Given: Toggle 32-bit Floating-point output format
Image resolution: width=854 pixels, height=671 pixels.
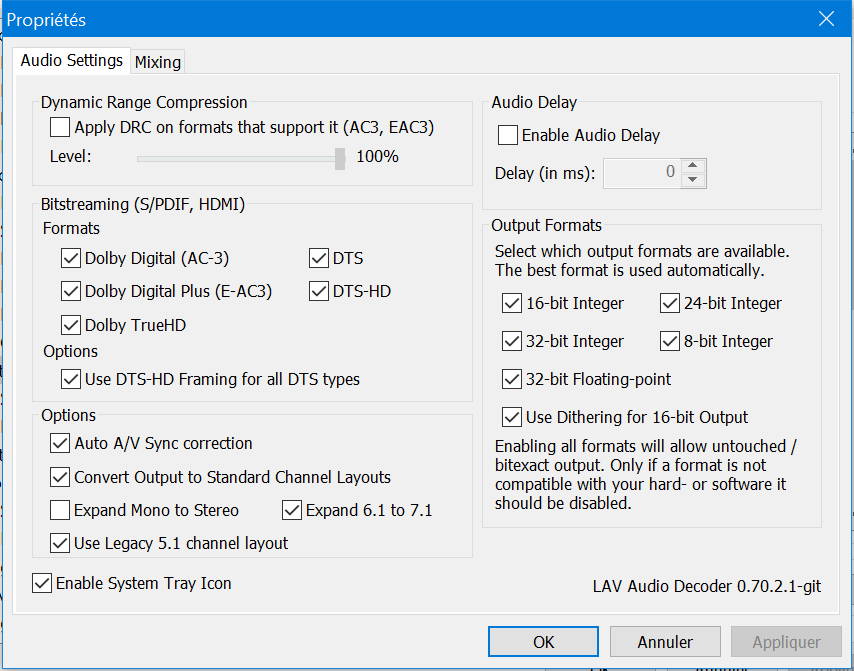Looking at the screenshot, I should tap(511, 379).
